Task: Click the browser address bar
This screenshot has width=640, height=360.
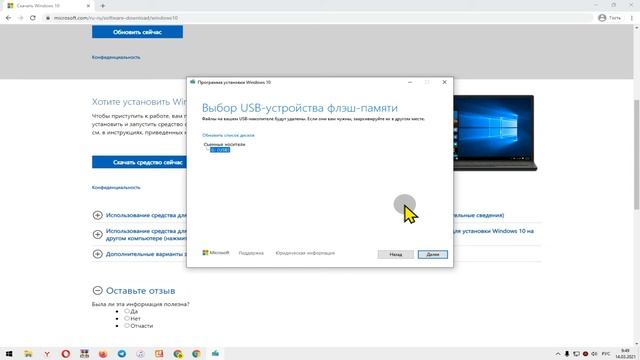Action: click(x=318, y=18)
